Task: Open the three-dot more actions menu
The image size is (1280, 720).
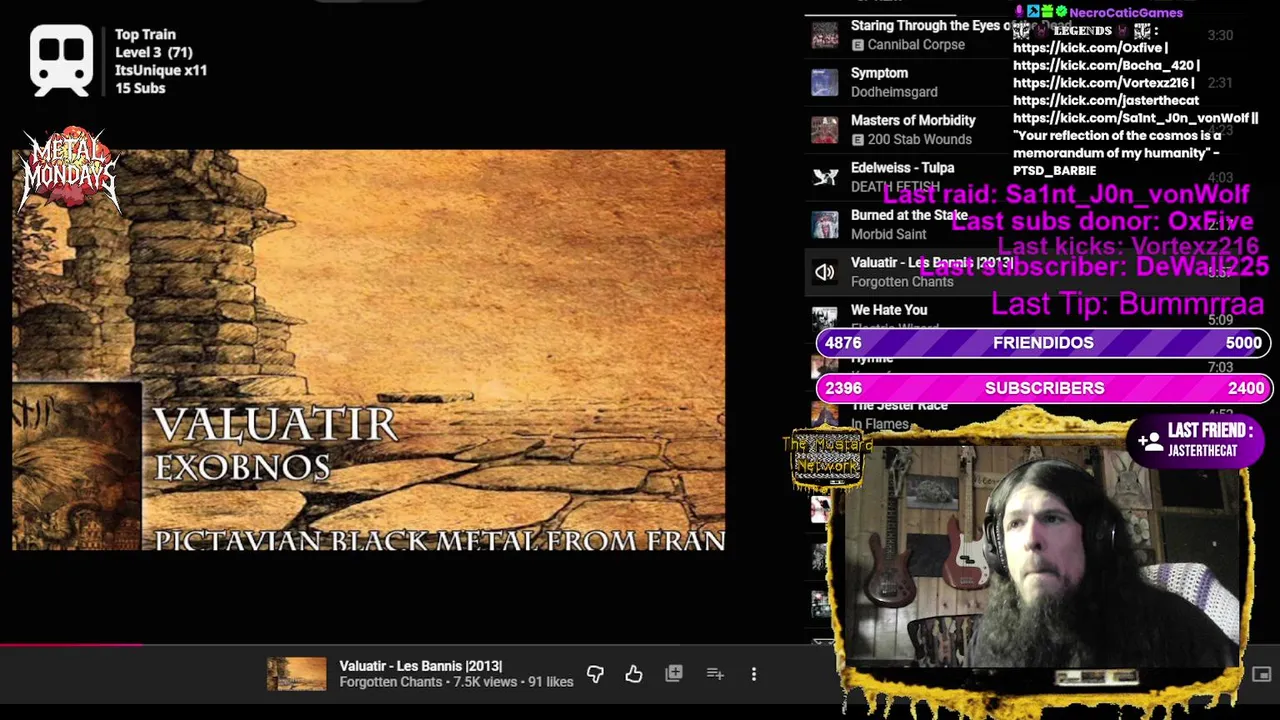Action: pyautogui.click(x=754, y=674)
